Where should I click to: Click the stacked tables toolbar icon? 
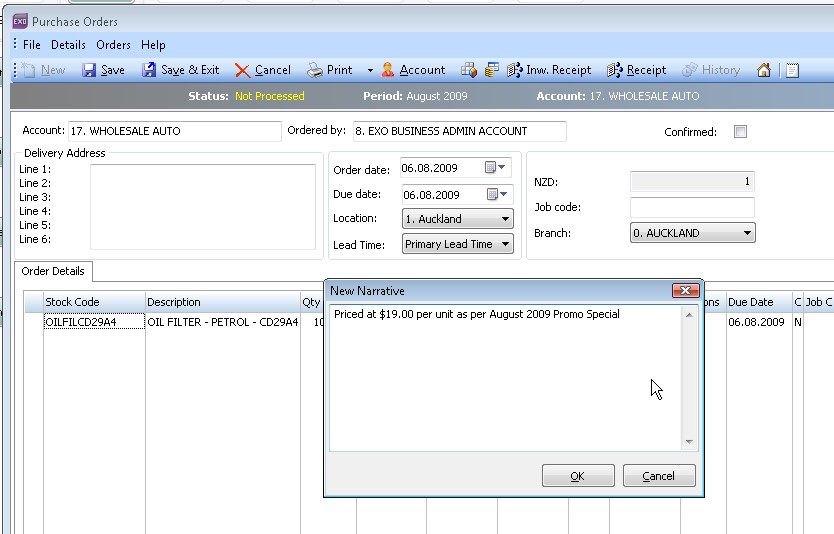point(491,70)
